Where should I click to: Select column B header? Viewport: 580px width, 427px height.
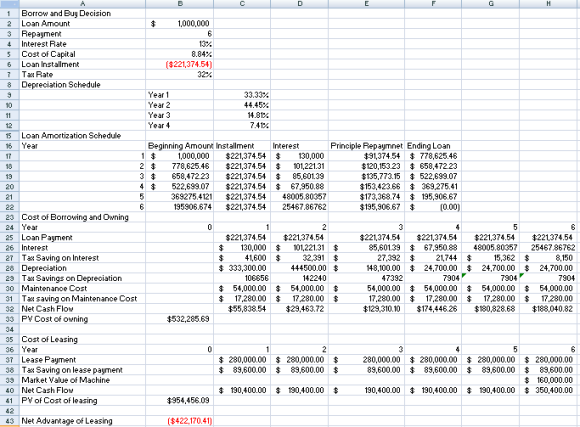click(x=179, y=4)
